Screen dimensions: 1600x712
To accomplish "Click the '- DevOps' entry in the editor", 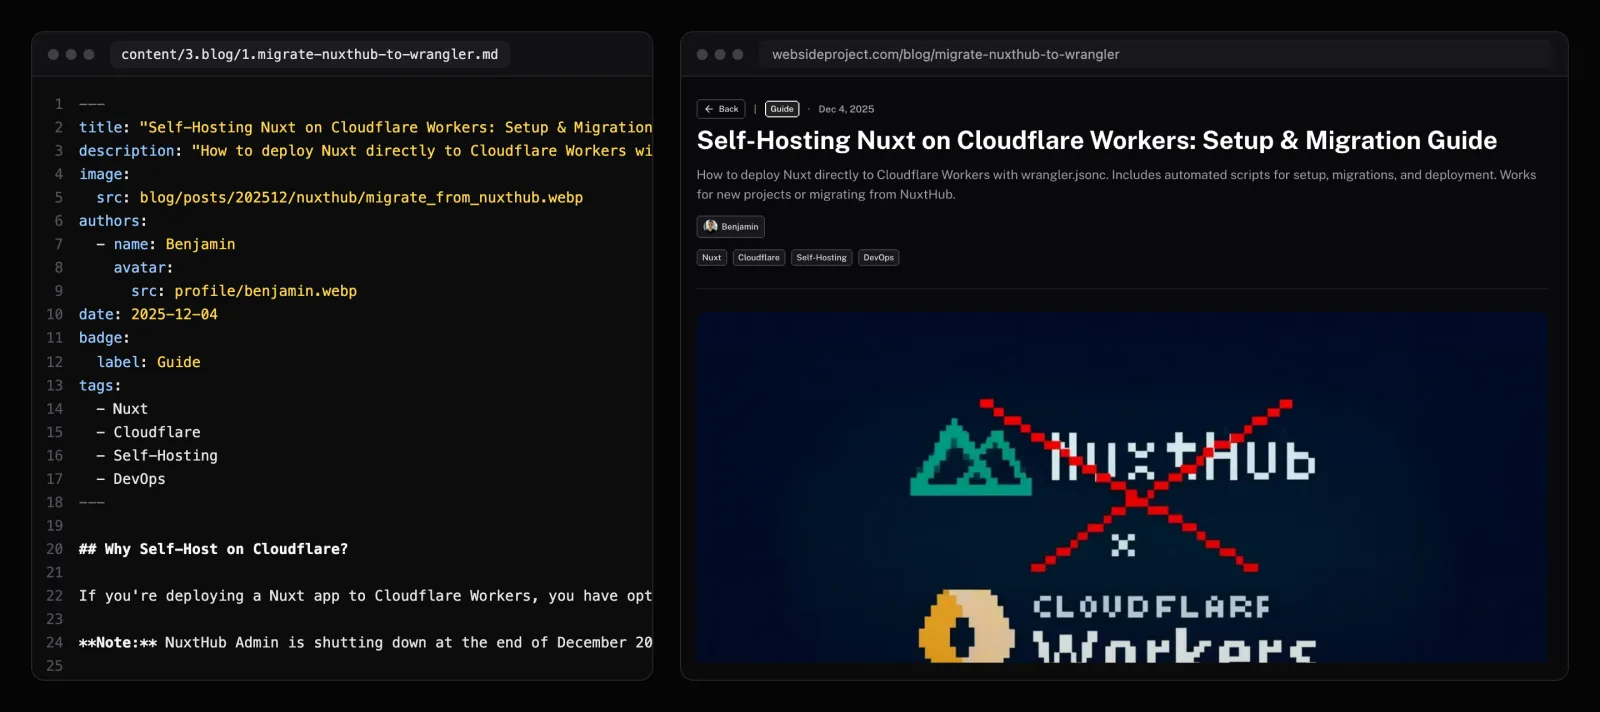I will 131,479.
